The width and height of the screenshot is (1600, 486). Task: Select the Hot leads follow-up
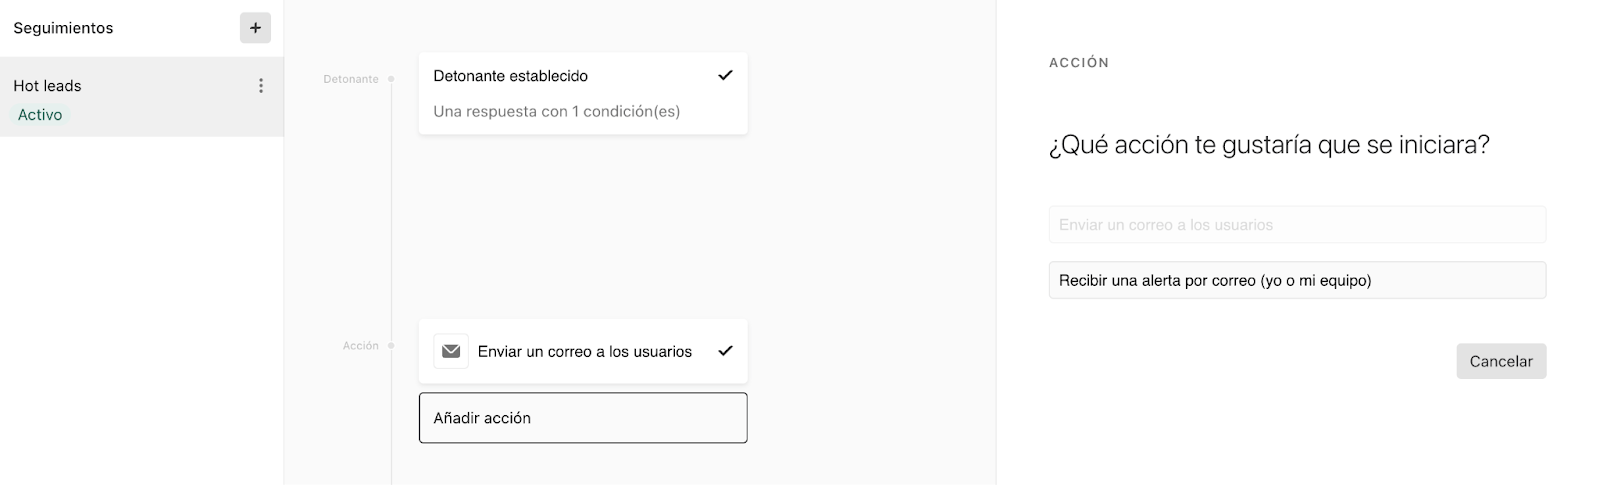[142, 97]
